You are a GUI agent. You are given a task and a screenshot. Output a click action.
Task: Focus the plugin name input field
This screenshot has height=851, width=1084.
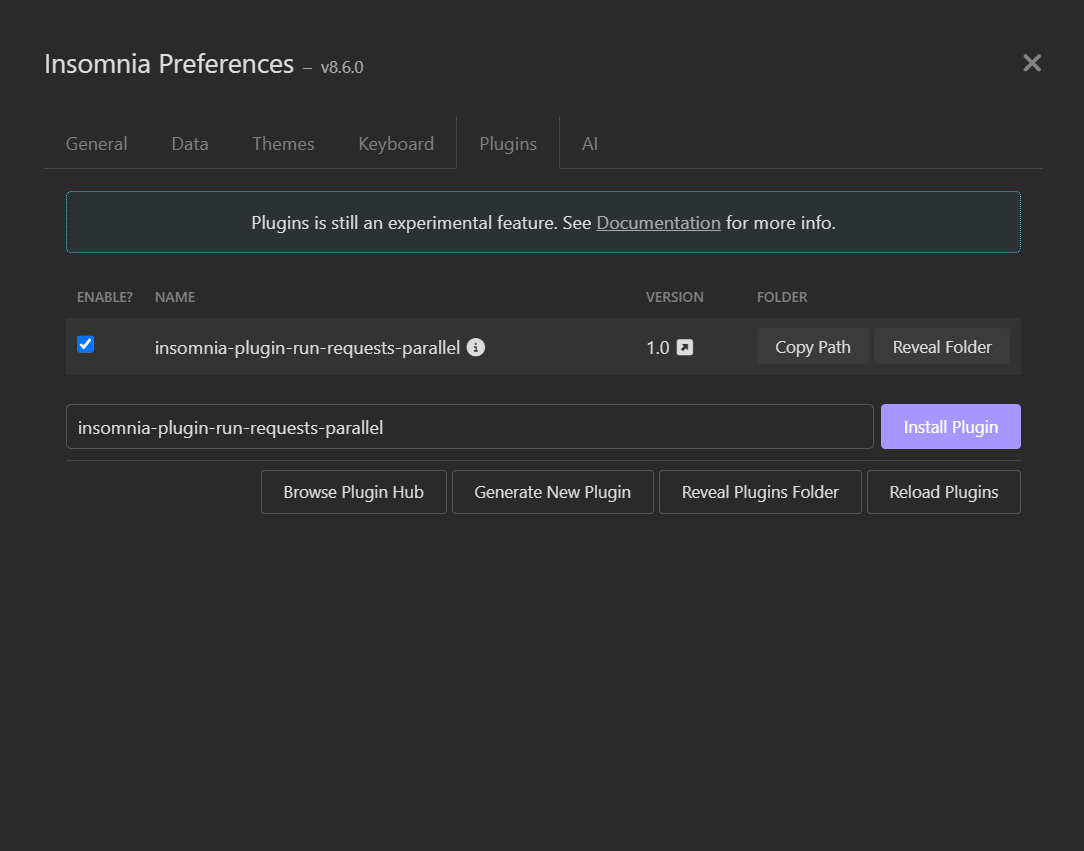[x=470, y=427]
